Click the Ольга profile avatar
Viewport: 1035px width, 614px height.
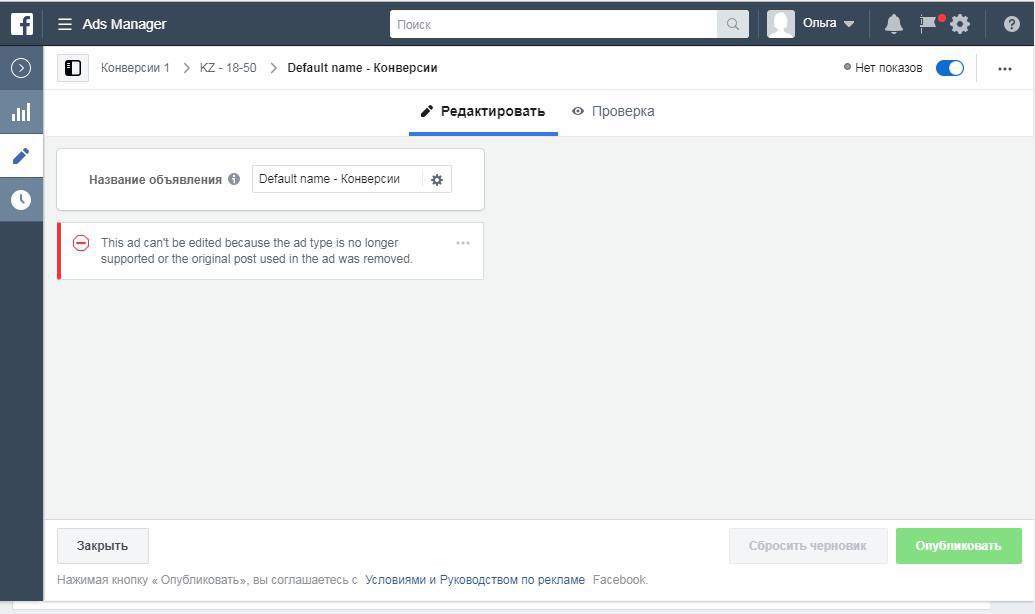point(781,24)
